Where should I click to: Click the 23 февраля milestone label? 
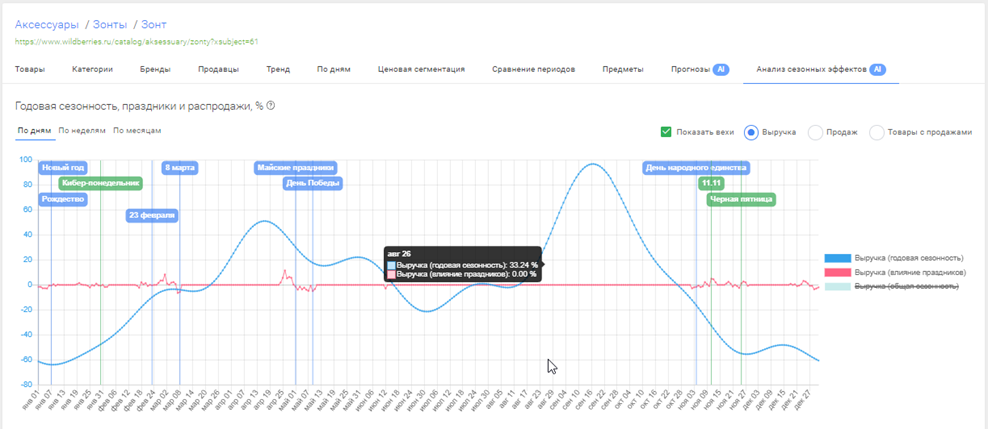pyautogui.click(x=152, y=215)
